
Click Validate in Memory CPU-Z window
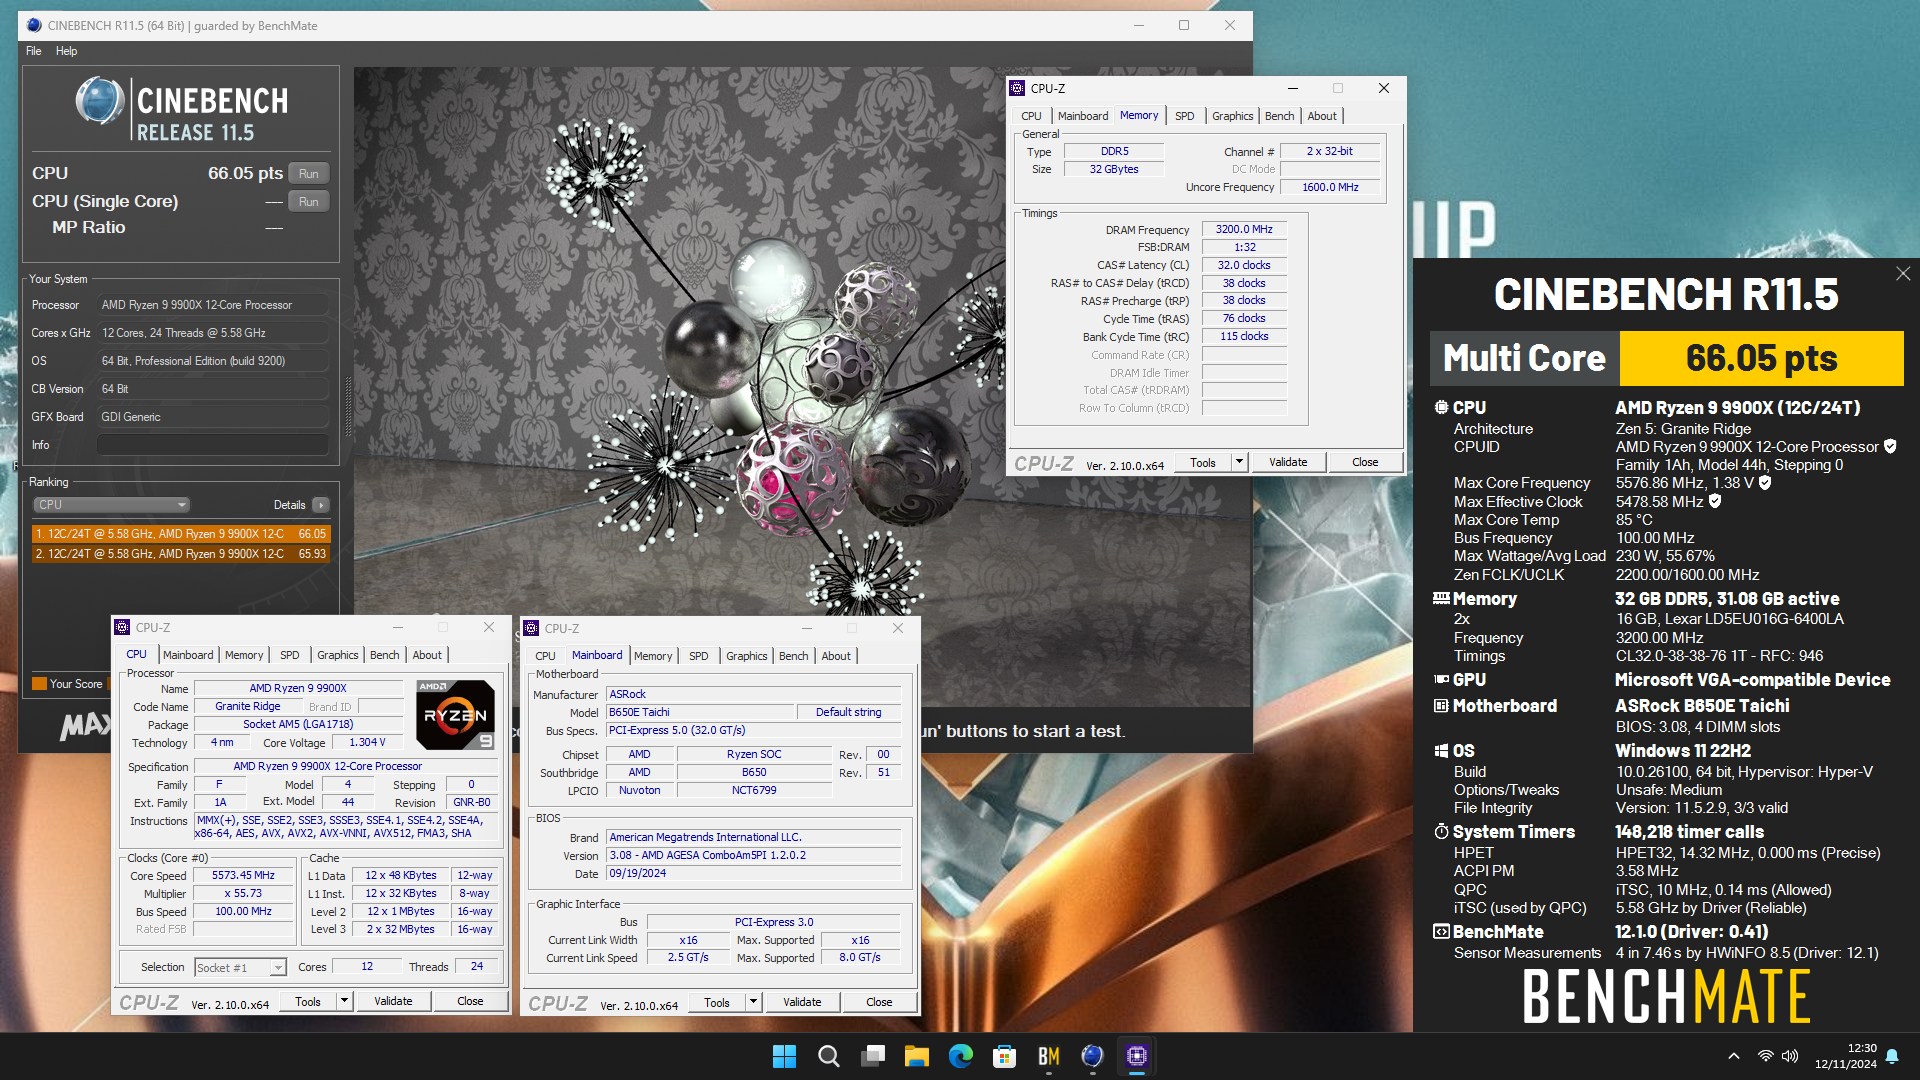click(x=1288, y=462)
